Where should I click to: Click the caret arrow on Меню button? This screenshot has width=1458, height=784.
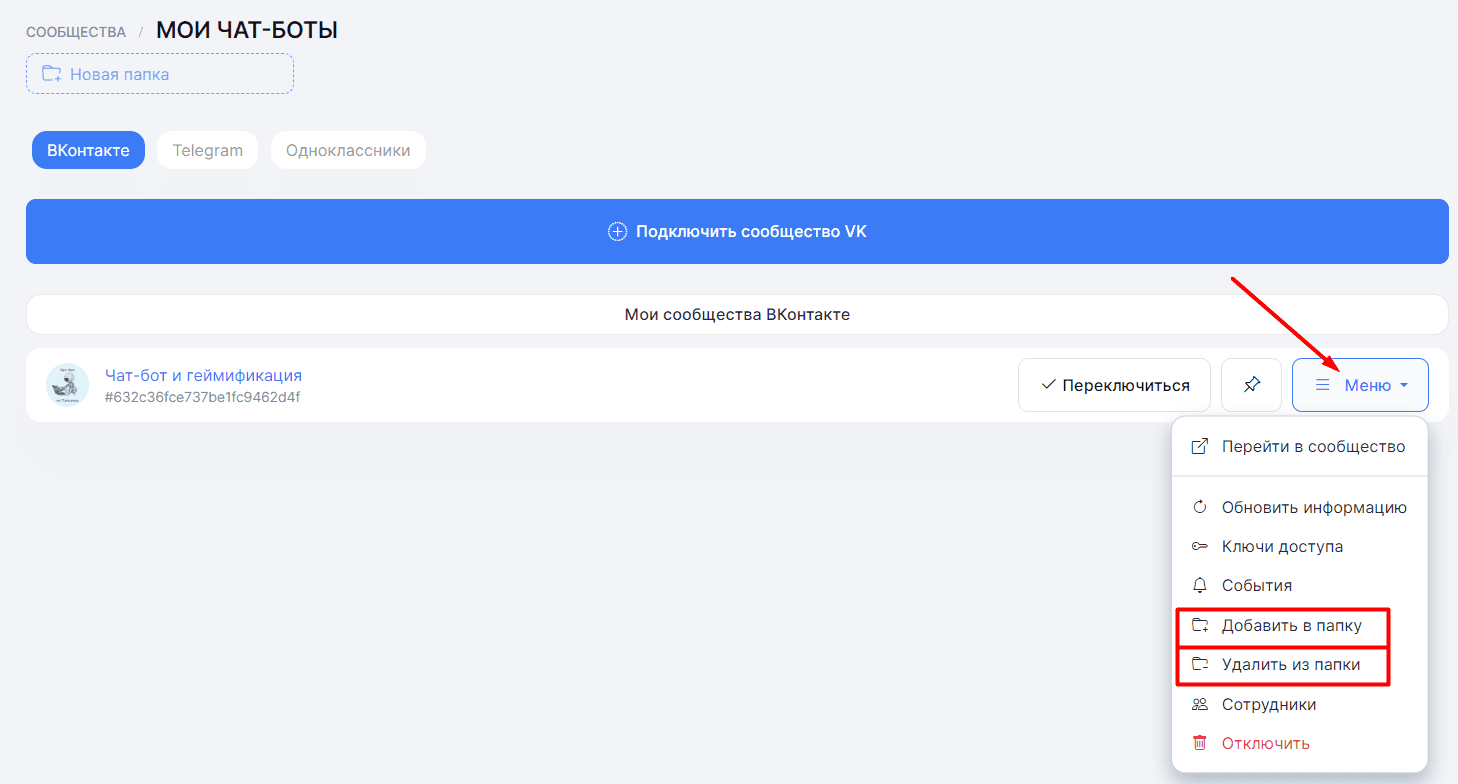[x=1404, y=386]
